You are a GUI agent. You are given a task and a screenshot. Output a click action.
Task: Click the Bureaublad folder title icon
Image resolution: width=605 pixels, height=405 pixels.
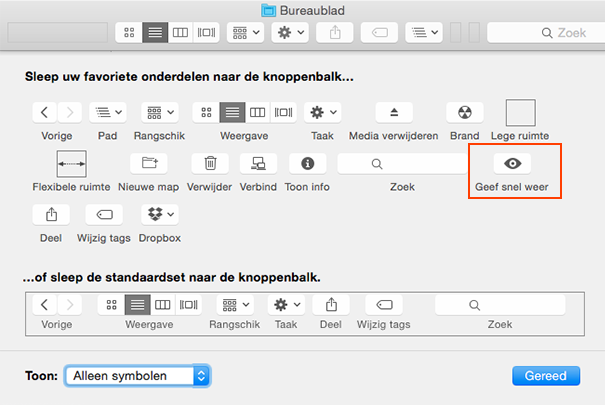[x=269, y=10]
